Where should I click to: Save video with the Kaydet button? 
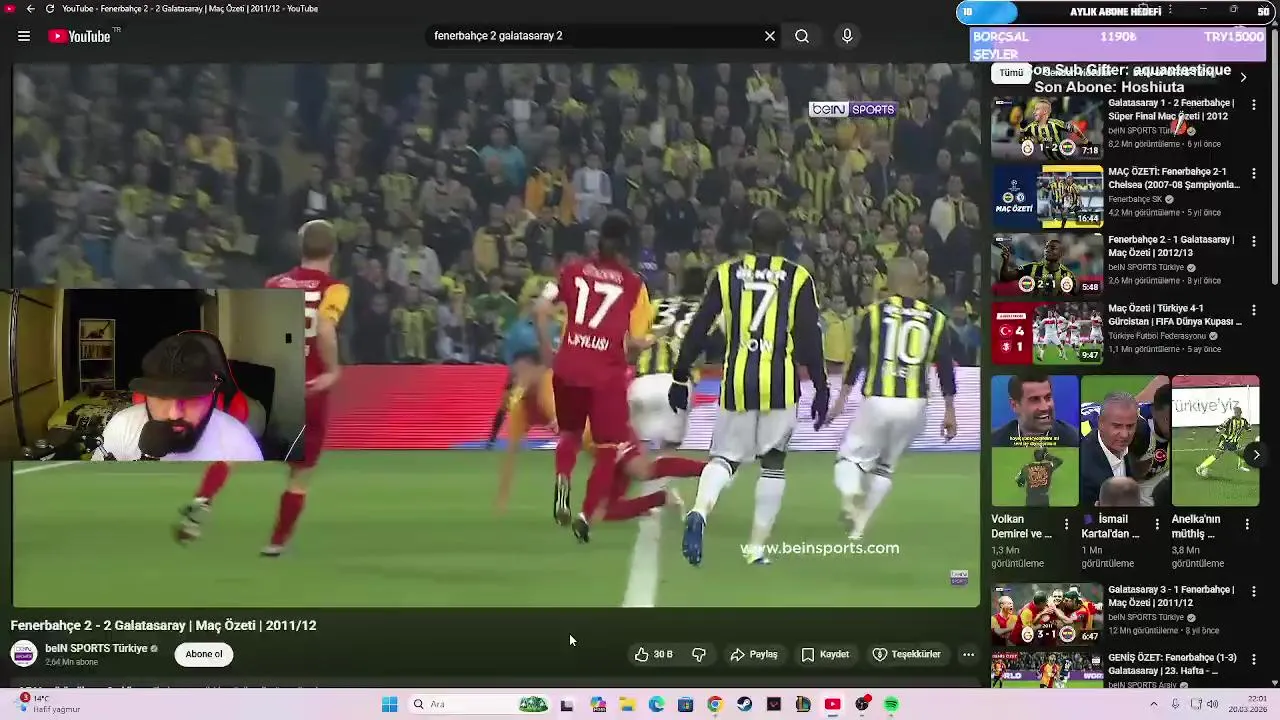tap(825, 654)
